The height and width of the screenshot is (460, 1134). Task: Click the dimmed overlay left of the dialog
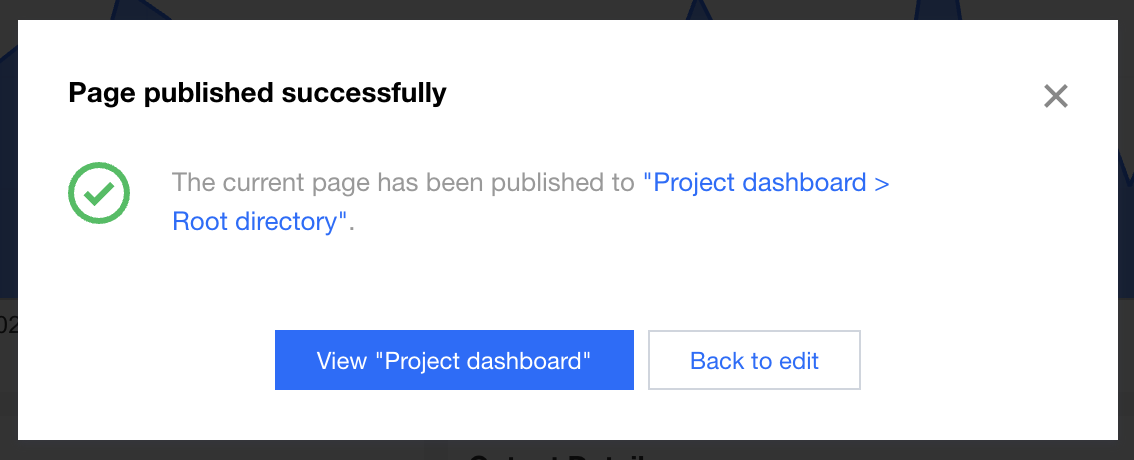[8, 200]
